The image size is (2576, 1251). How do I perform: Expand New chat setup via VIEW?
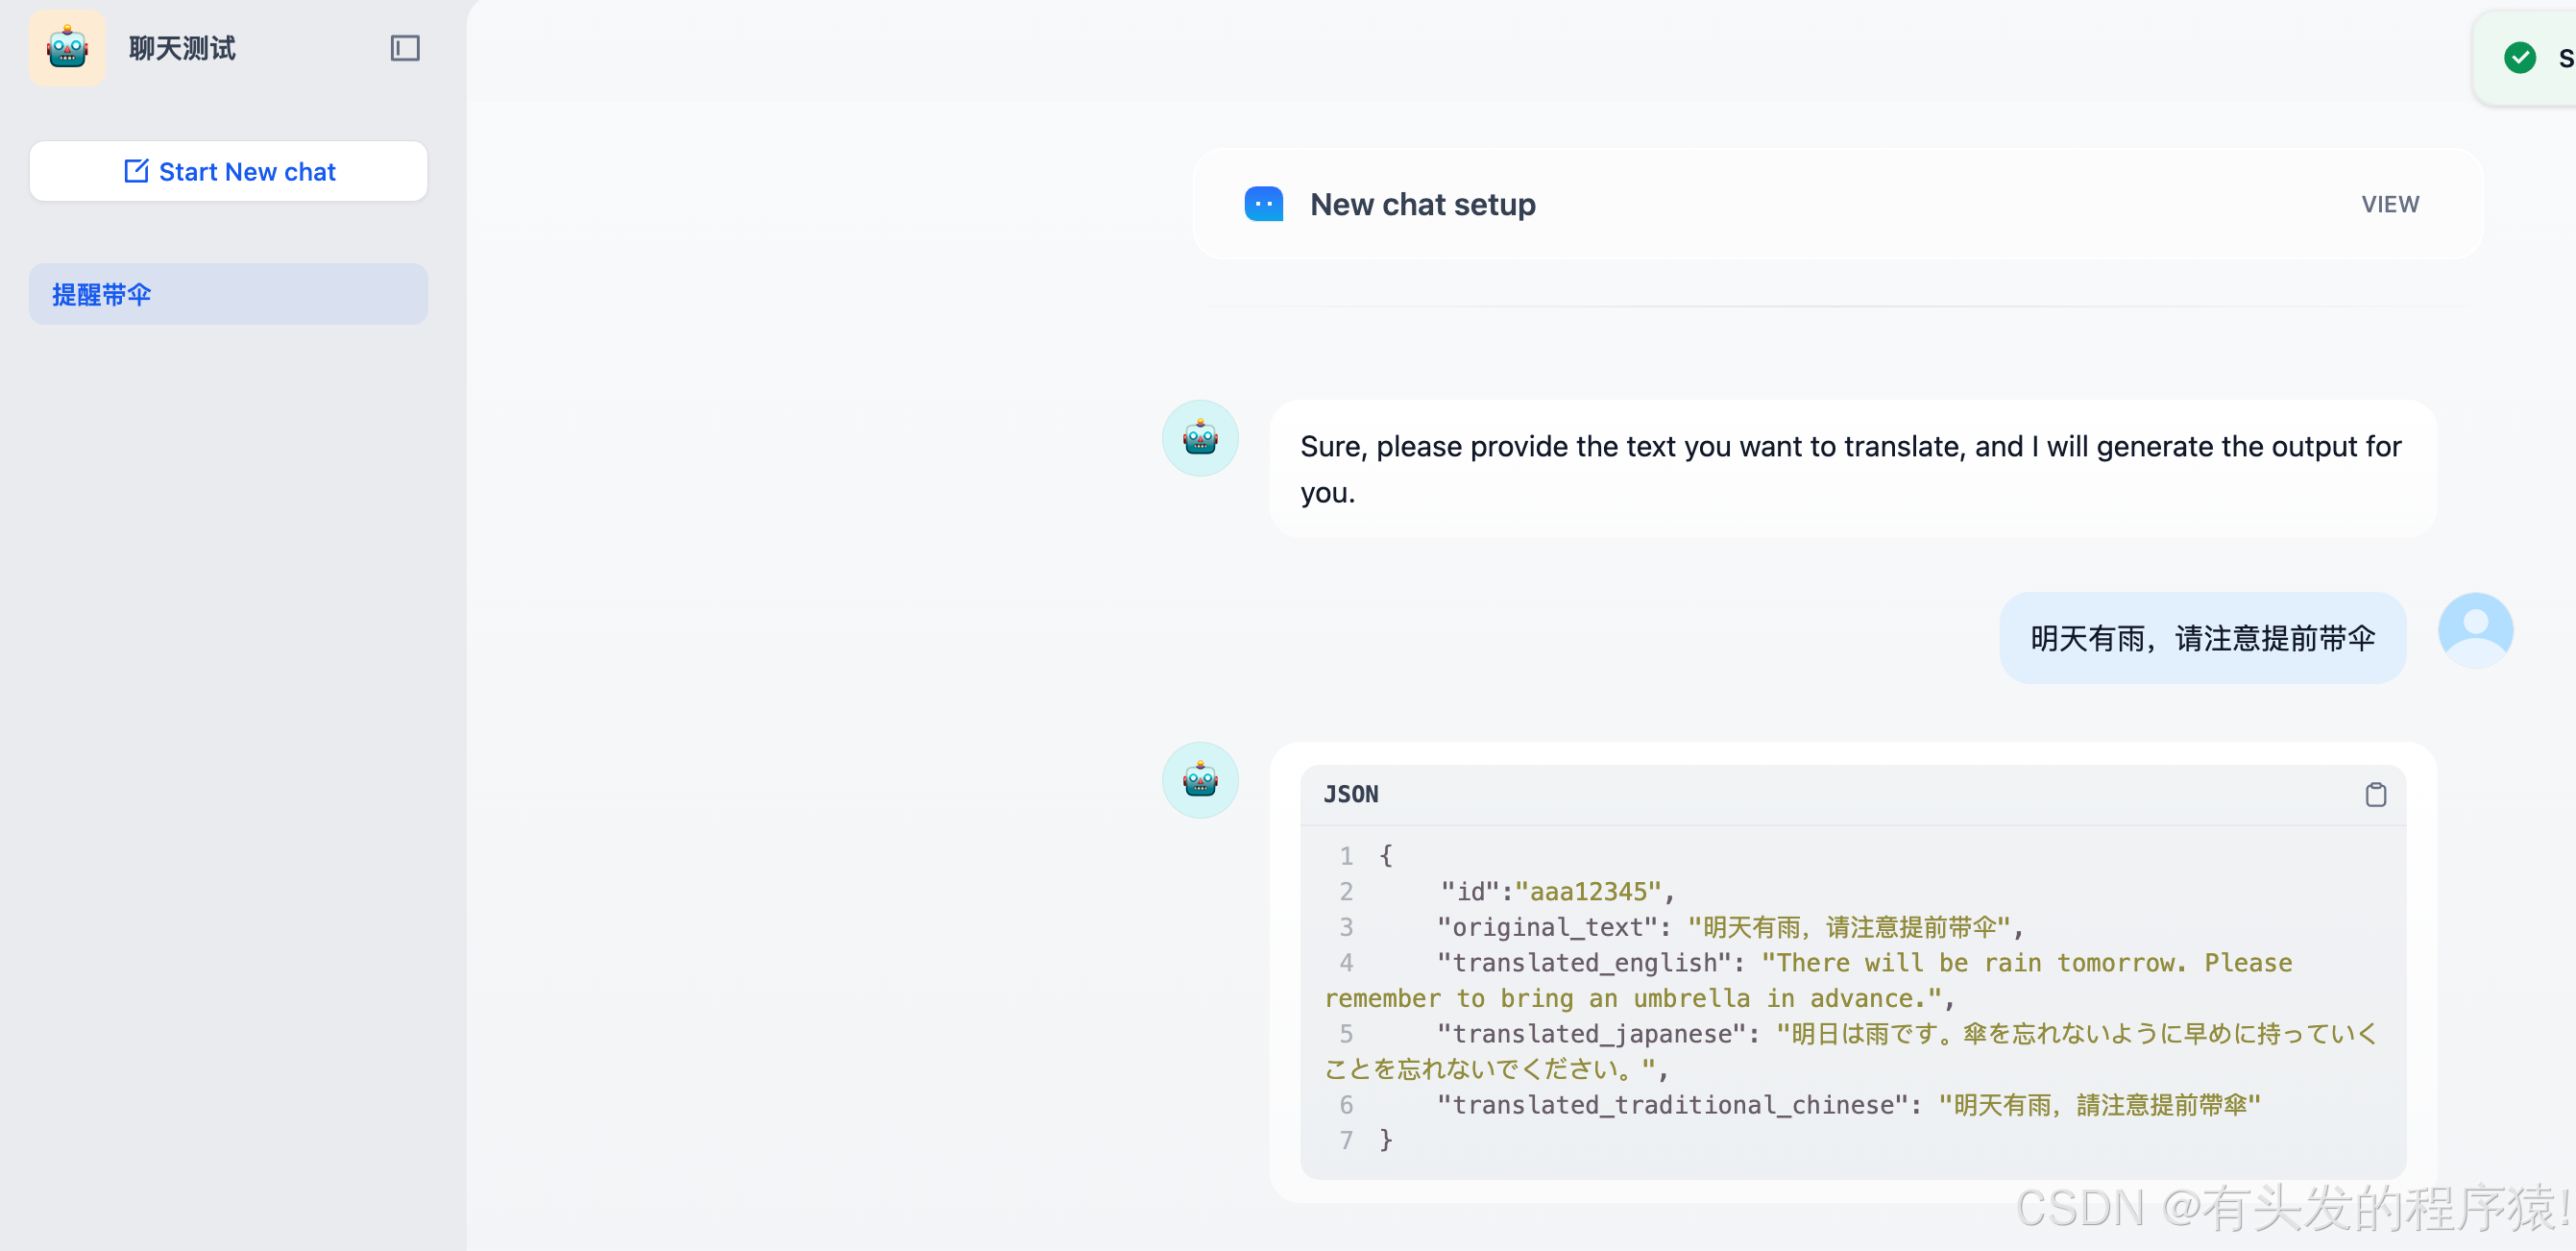coord(2389,204)
